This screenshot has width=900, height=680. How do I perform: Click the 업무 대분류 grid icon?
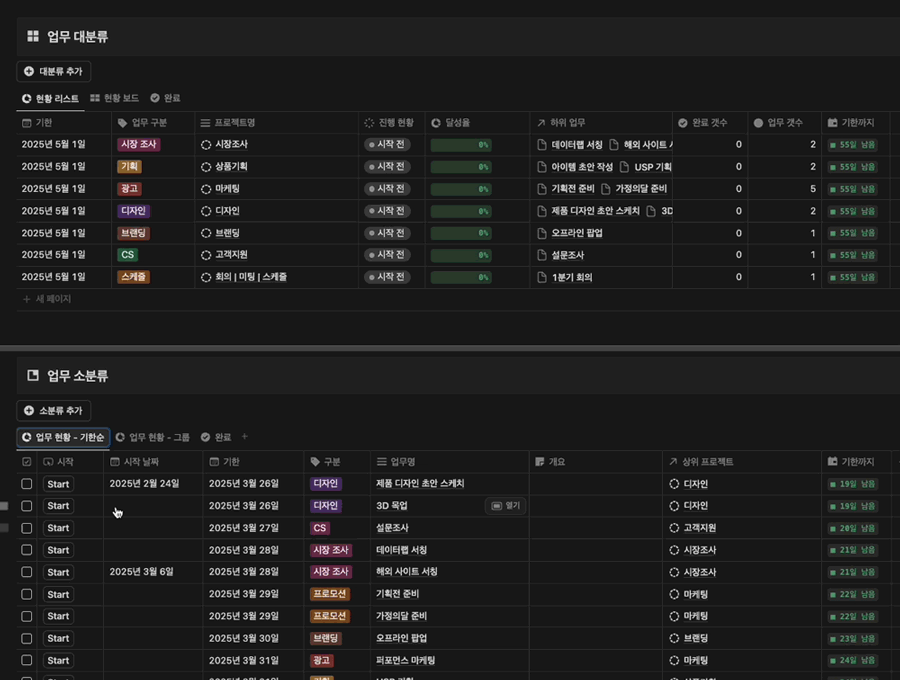[33, 37]
